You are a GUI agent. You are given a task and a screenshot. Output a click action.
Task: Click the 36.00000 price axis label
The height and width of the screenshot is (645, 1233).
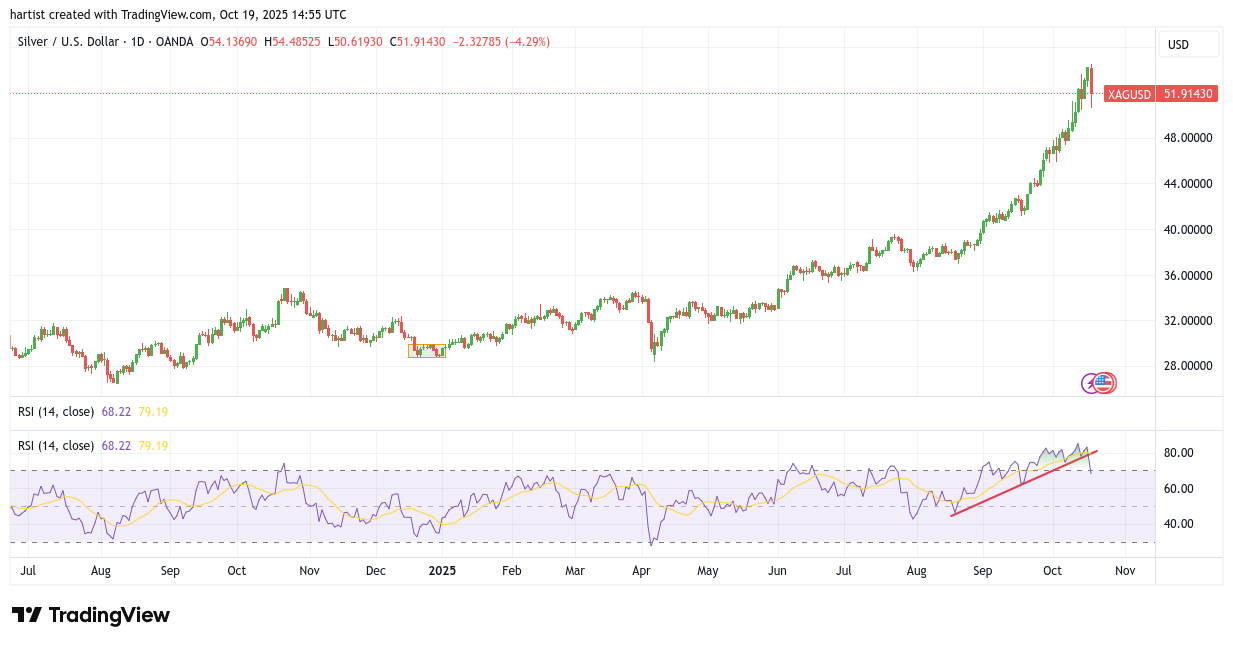click(1190, 275)
